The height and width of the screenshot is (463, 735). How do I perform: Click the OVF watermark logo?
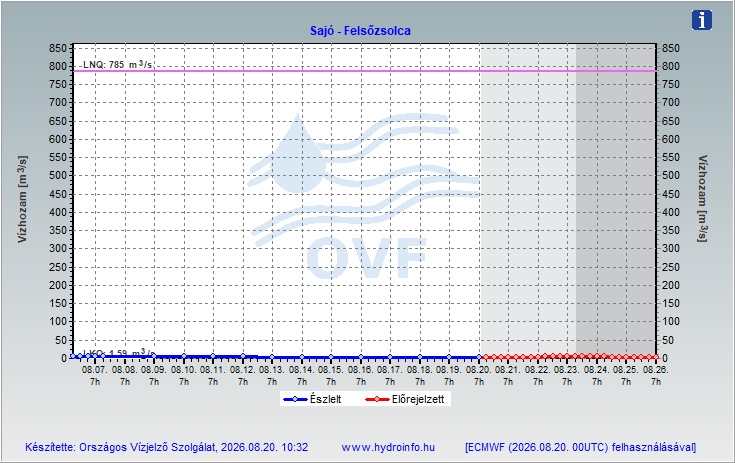(x=367, y=258)
